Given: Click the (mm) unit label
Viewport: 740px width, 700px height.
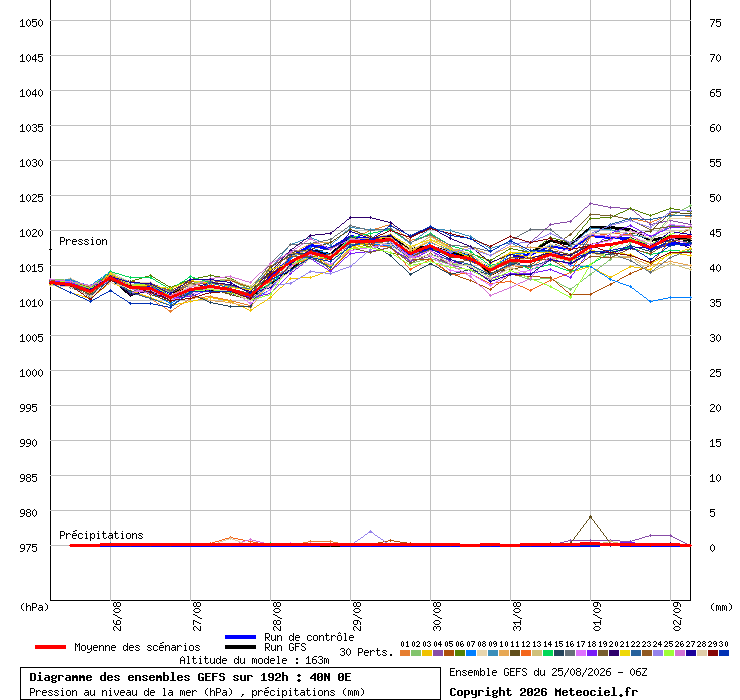Looking at the screenshot, I should click(x=721, y=607).
